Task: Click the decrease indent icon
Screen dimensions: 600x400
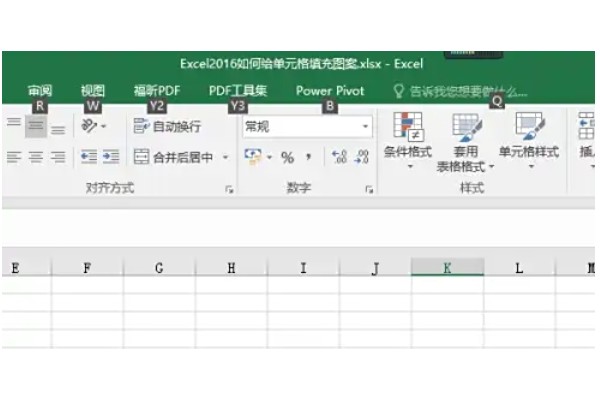Action: [x=89, y=157]
